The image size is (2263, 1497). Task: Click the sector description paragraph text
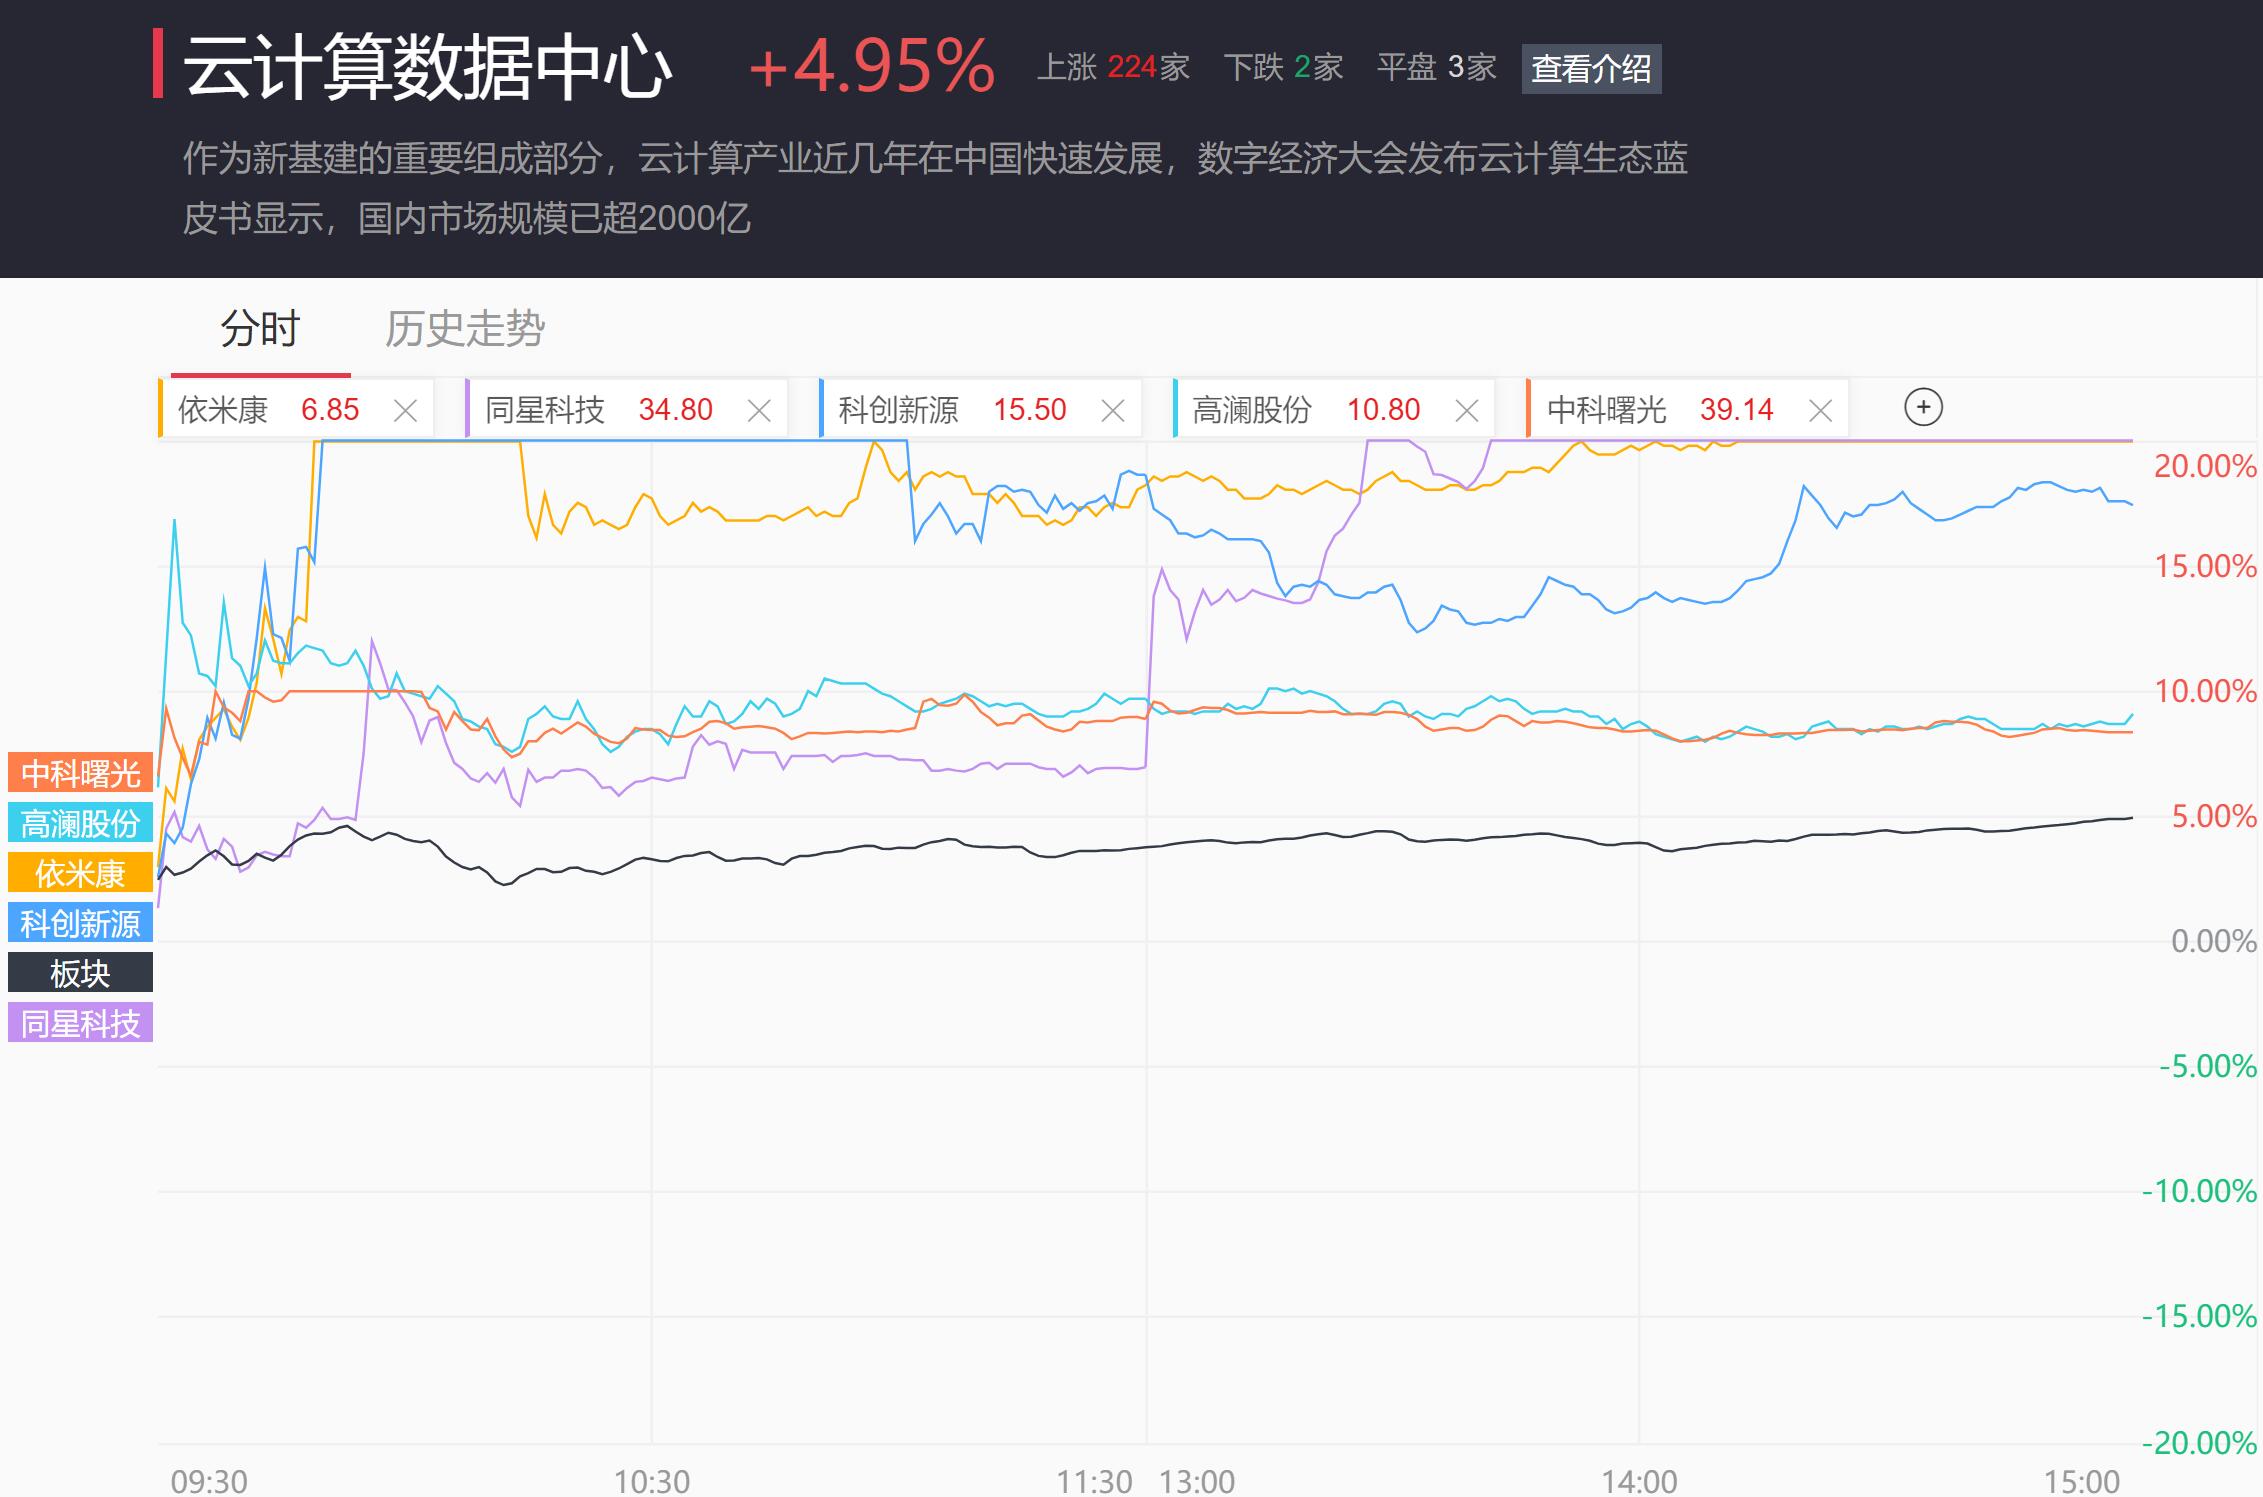tap(935, 188)
